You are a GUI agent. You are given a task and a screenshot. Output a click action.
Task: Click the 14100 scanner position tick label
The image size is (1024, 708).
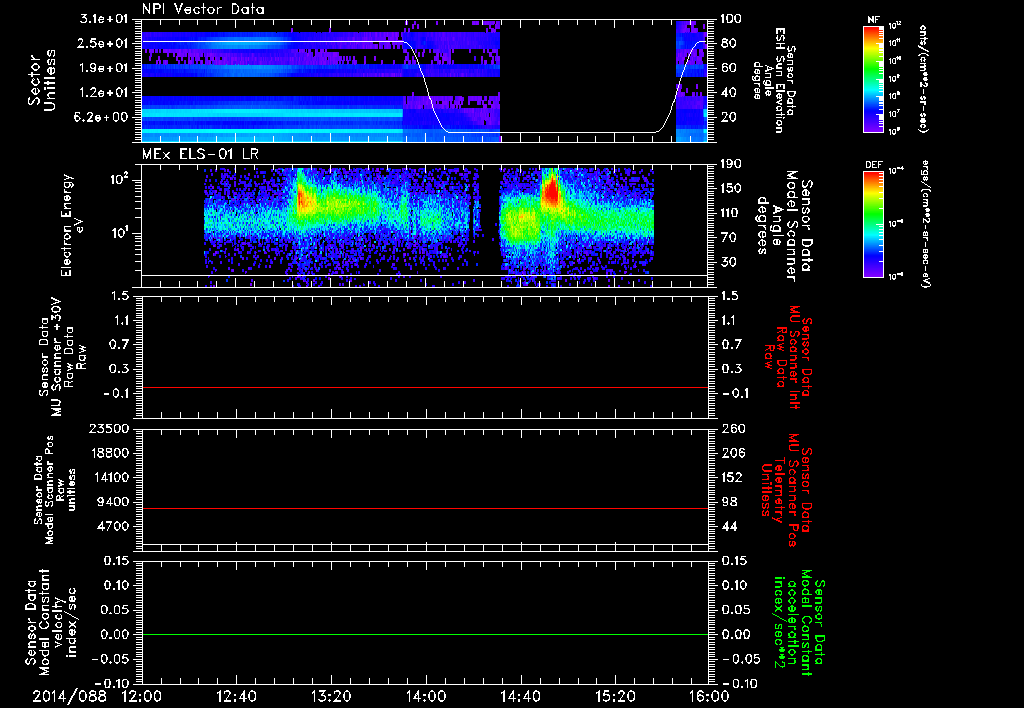tap(108, 477)
